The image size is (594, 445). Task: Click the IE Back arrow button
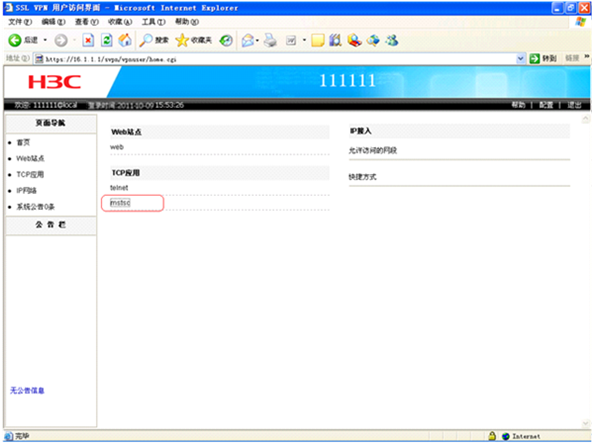pyautogui.click(x=15, y=40)
